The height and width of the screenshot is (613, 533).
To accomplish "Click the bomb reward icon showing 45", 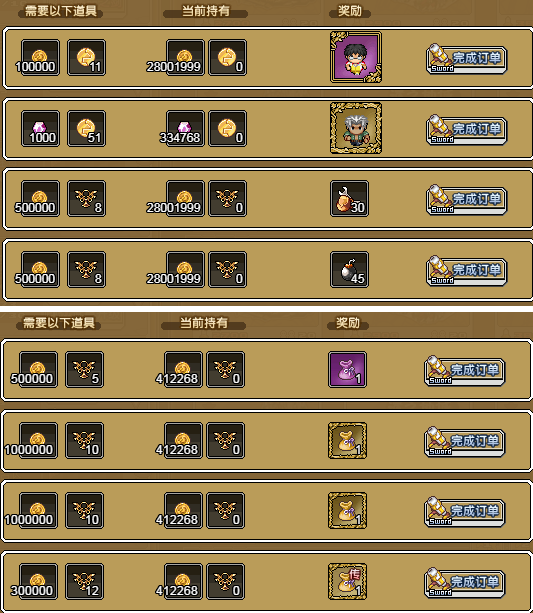I will pyautogui.click(x=349, y=270).
